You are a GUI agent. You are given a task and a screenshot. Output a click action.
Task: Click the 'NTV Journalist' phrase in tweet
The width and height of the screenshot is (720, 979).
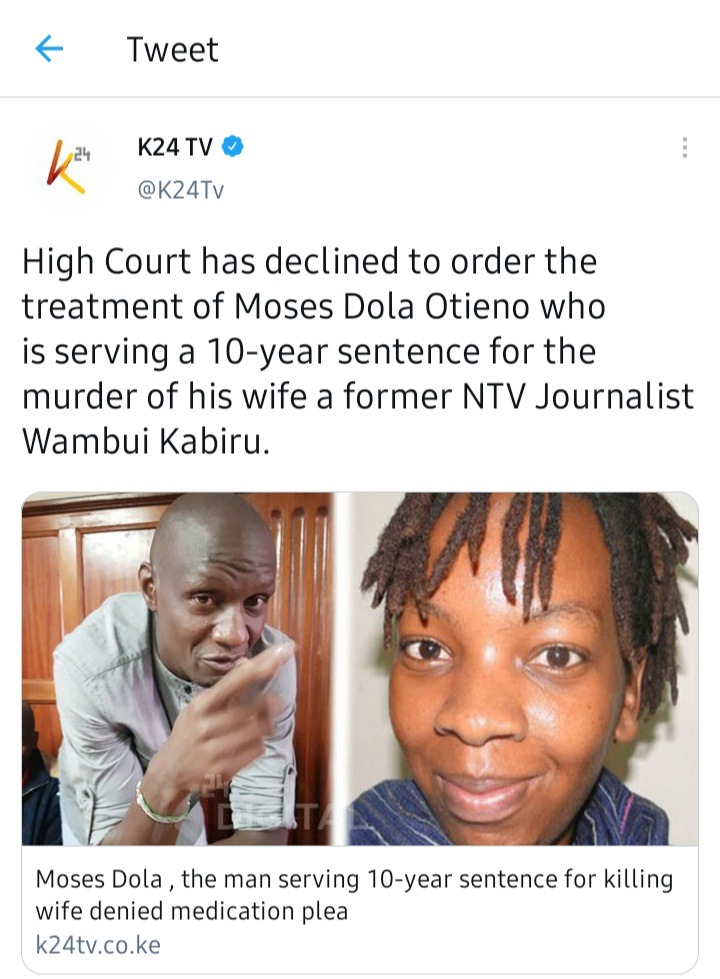[578, 396]
